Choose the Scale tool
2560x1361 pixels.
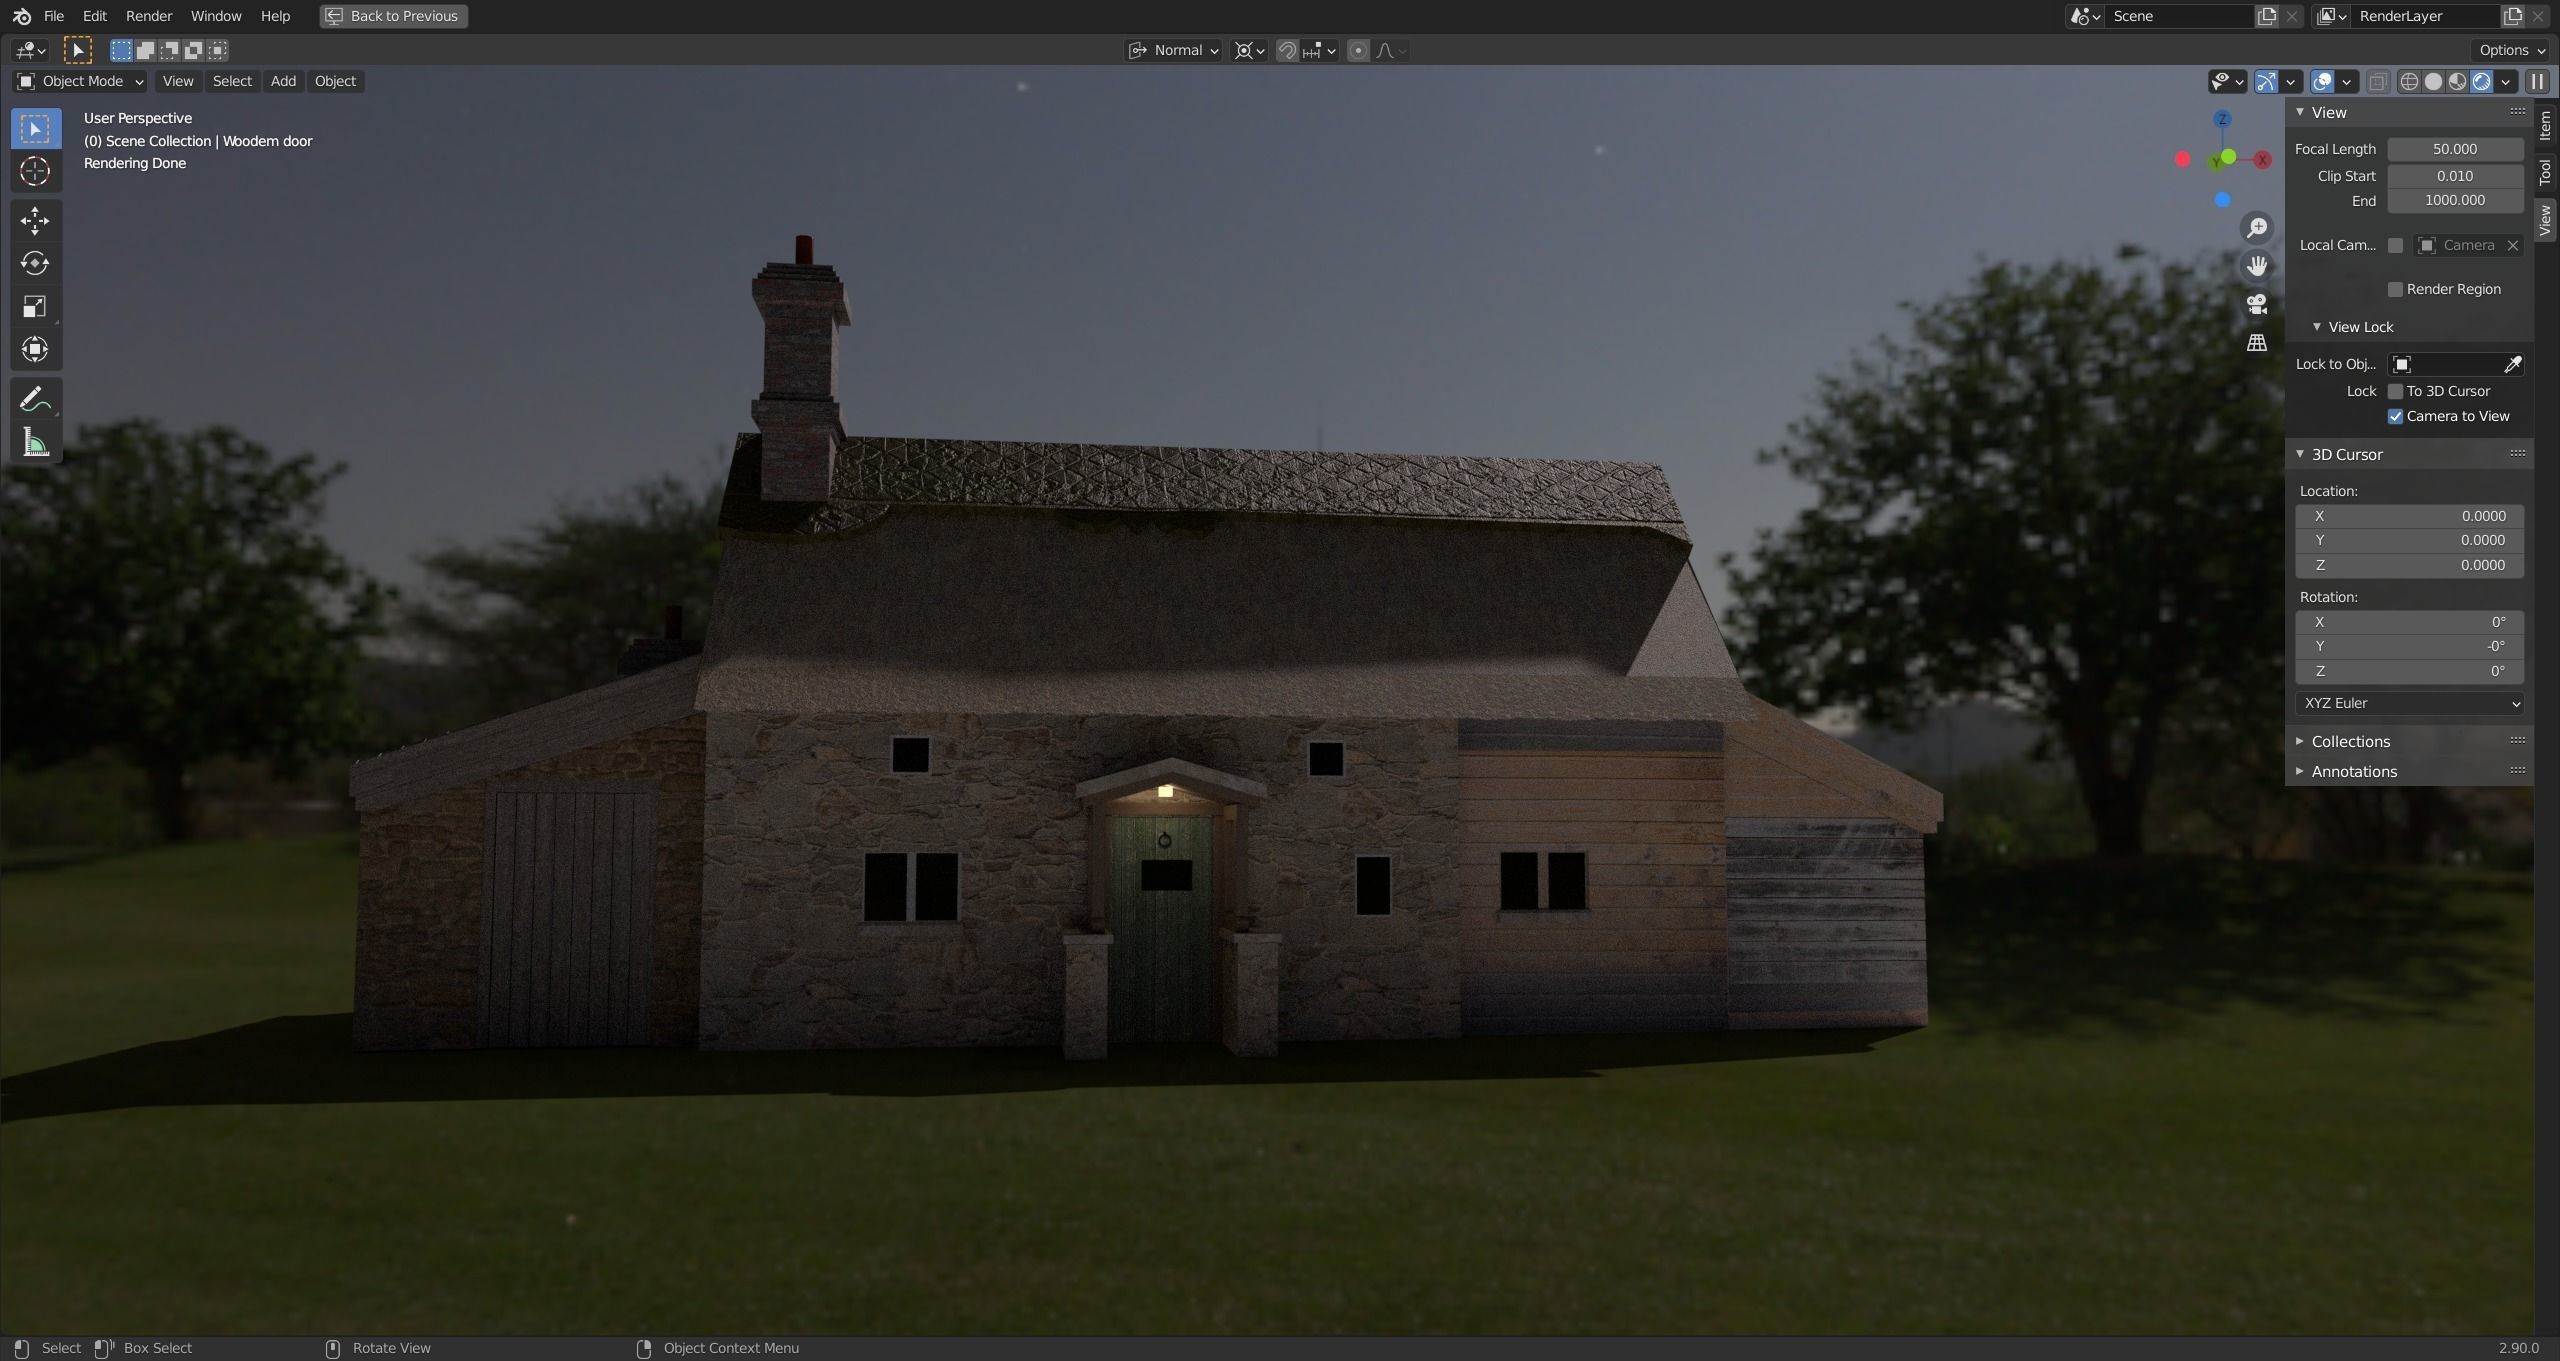(x=35, y=306)
